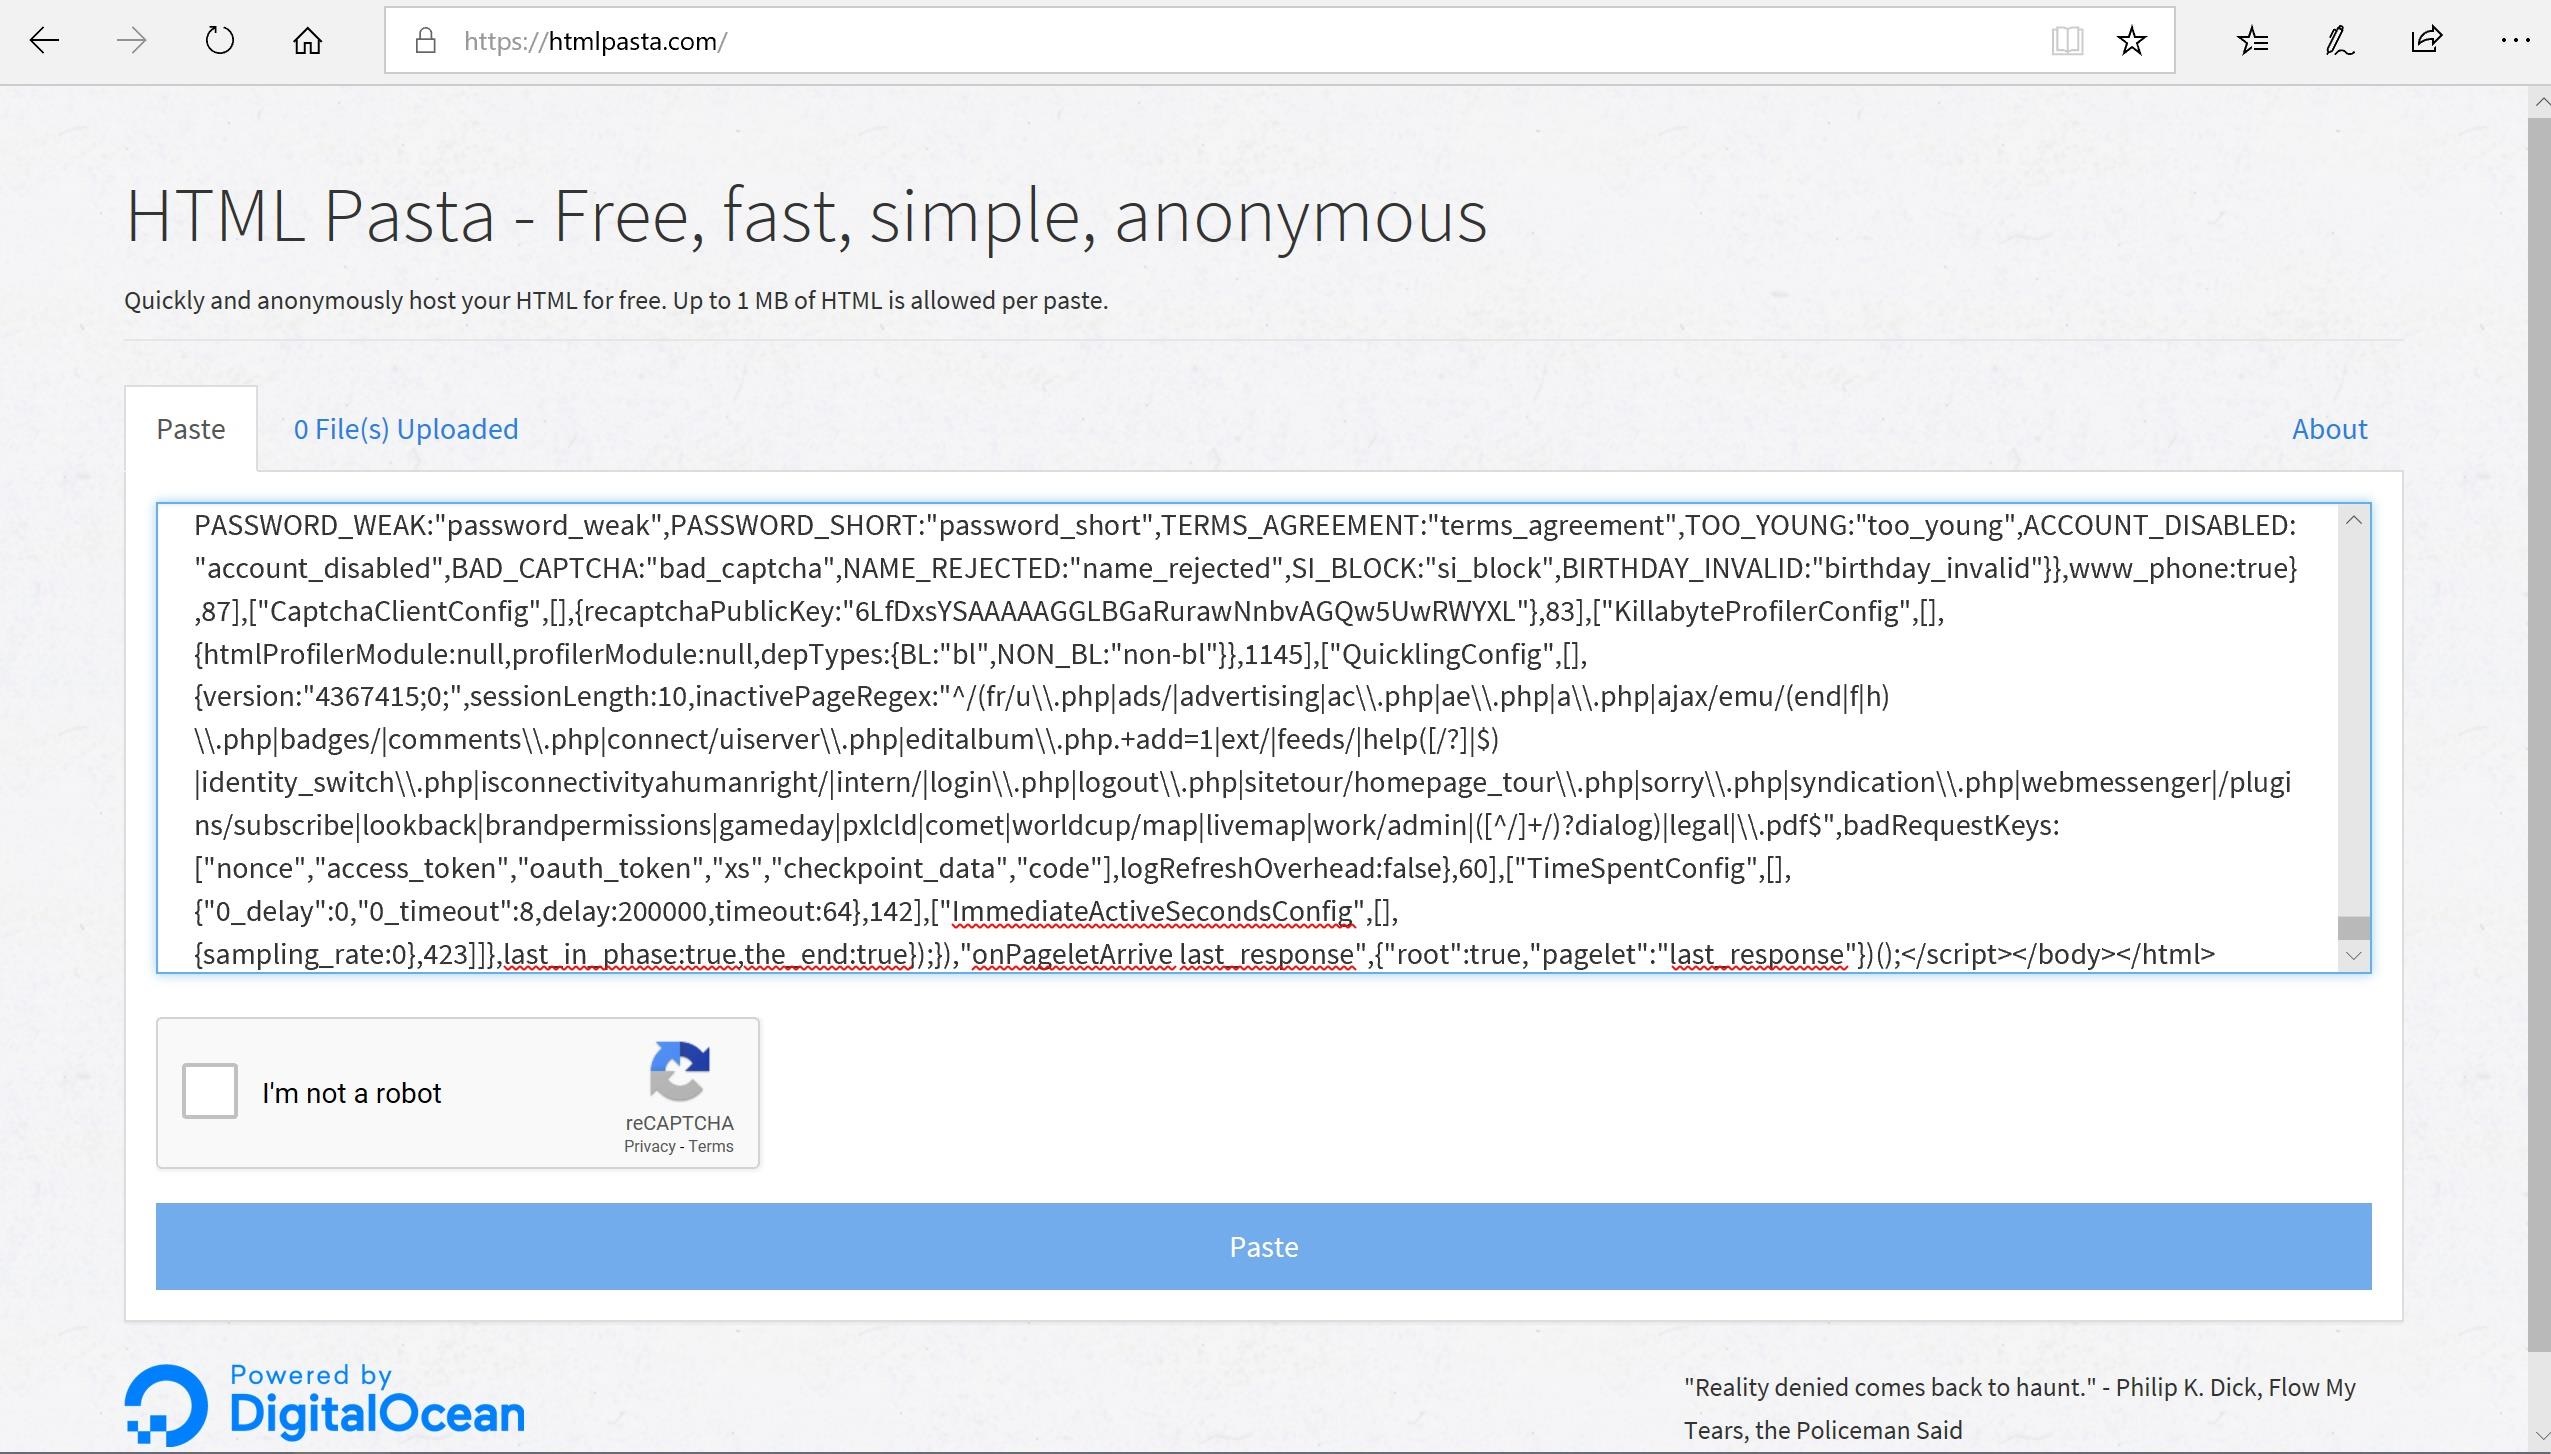The width and height of the screenshot is (2551, 1454).
Task: Click the reCAPTCHA logo
Action: (x=680, y=1071)
